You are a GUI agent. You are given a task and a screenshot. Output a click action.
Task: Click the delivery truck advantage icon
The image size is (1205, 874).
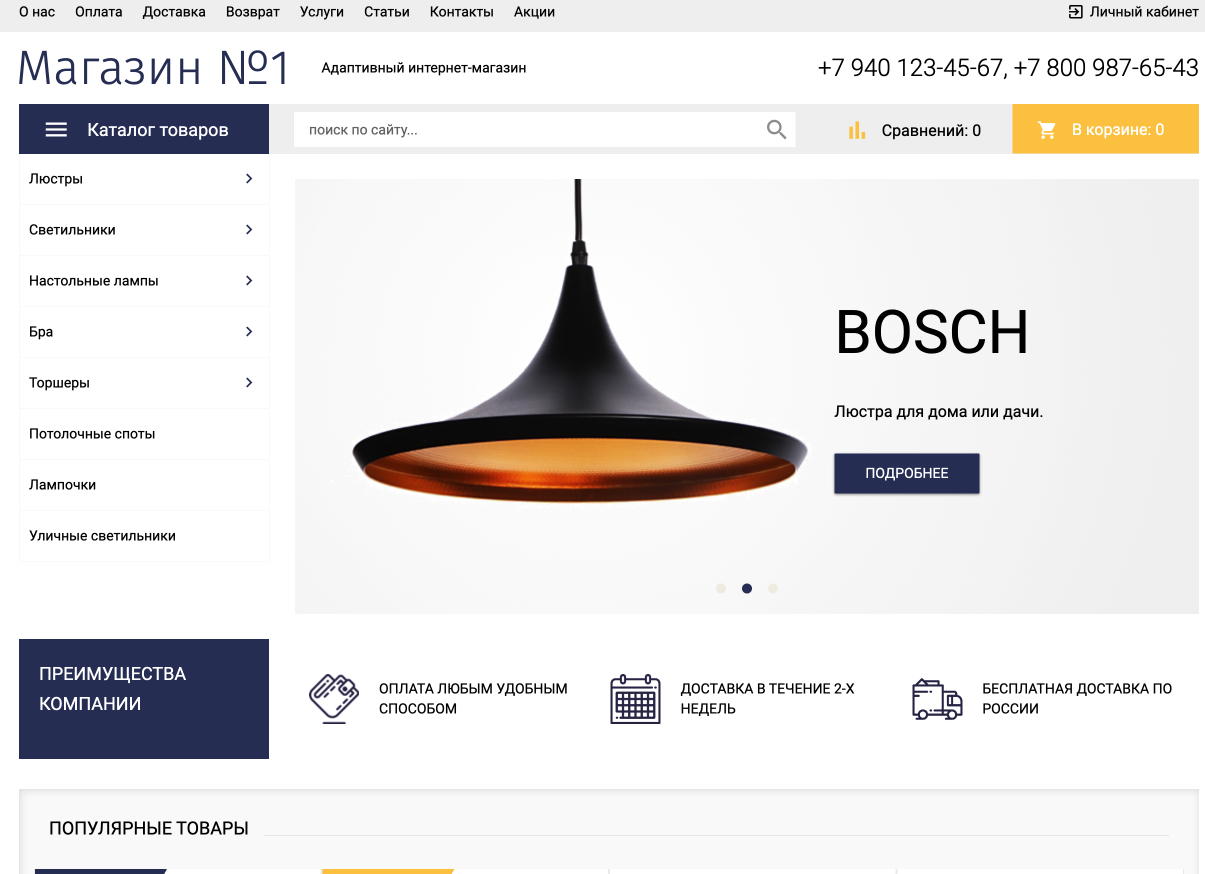[x=937, y=699]
